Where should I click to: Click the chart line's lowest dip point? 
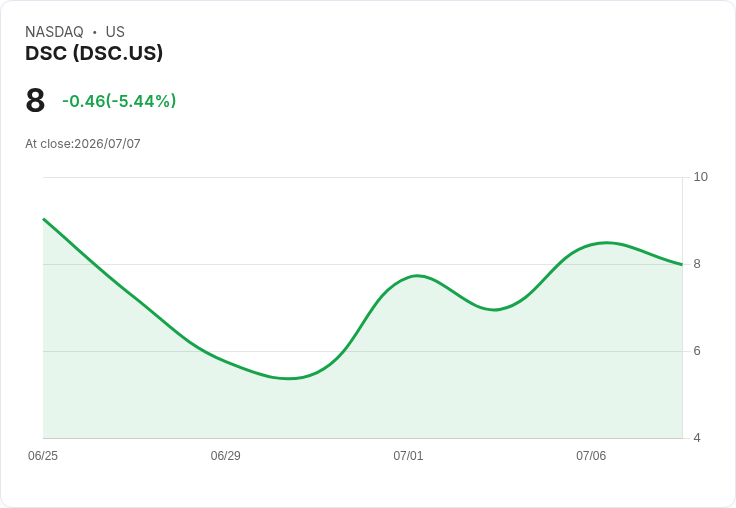click(x=289, y=378)
